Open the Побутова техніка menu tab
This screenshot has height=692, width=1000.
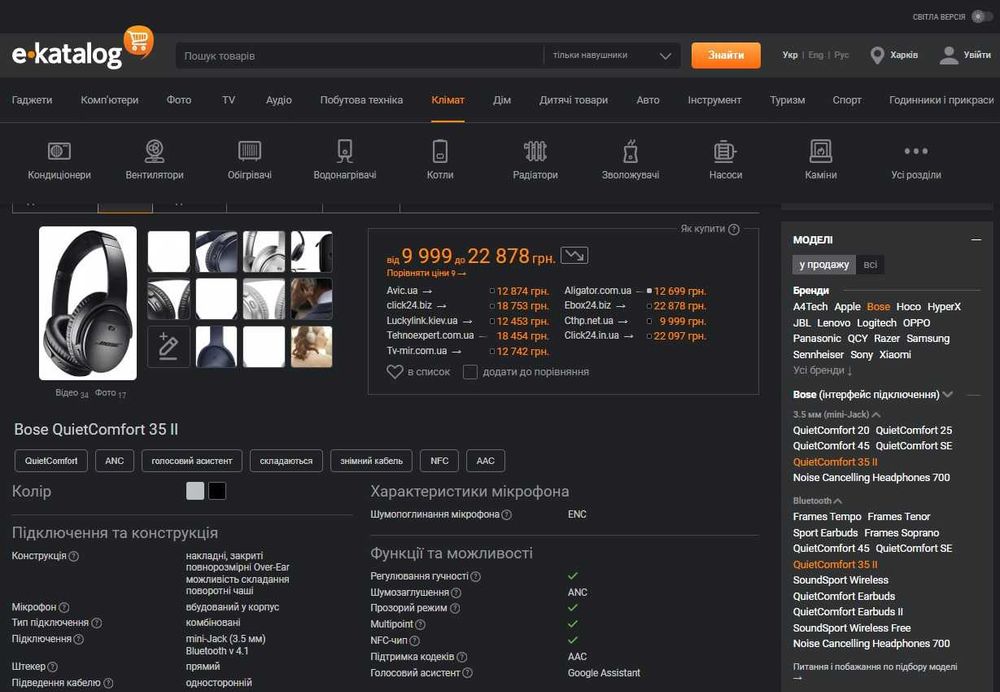[x=361, y=100]
